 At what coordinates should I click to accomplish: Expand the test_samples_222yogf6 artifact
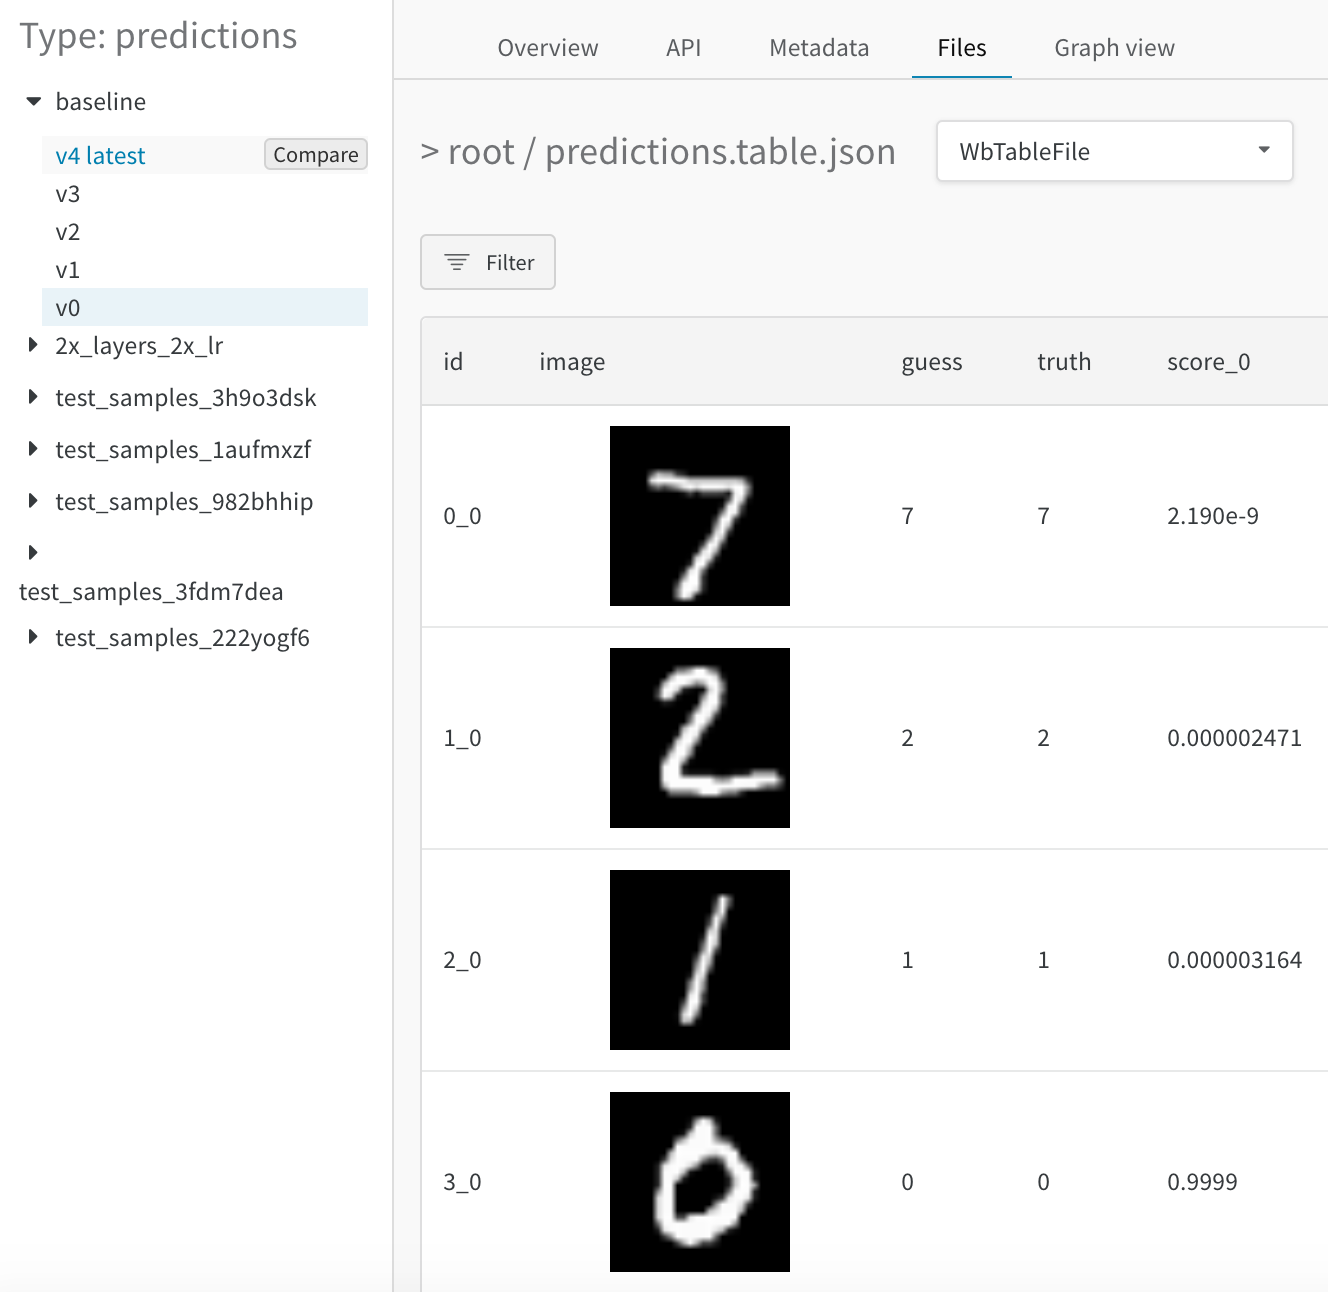click(33, 637)
